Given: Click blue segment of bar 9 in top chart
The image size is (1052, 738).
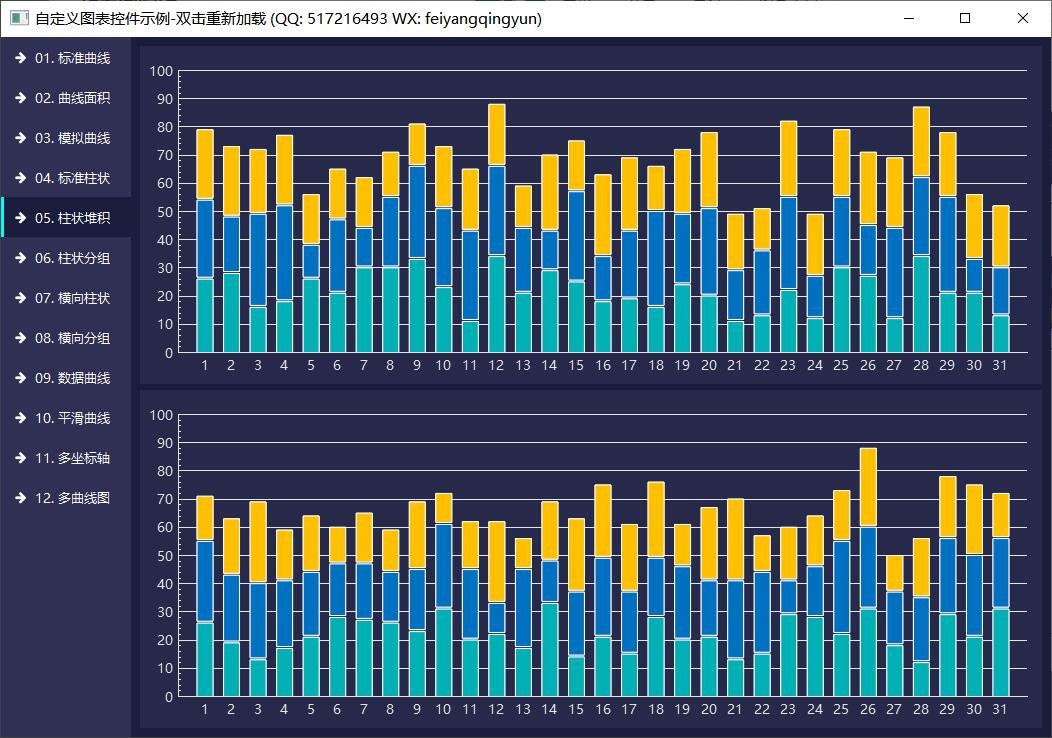Looking at the screenshot, I should [417, 212].
